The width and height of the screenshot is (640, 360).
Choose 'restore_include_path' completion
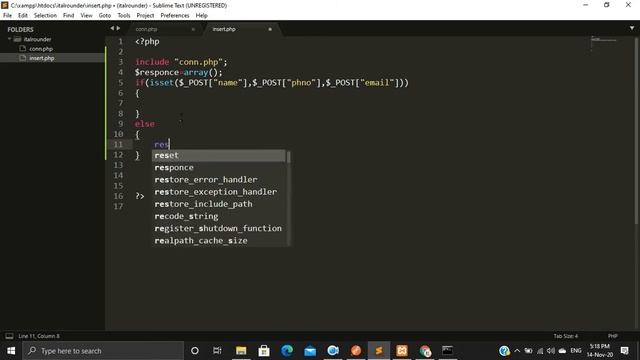coord(219,204)
